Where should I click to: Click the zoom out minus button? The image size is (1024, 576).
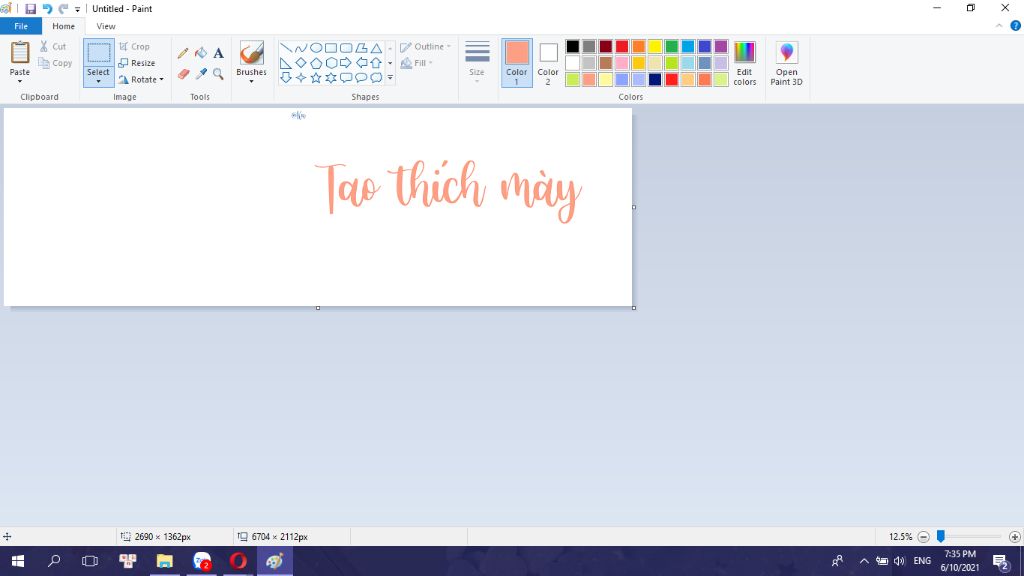[923, 537]
